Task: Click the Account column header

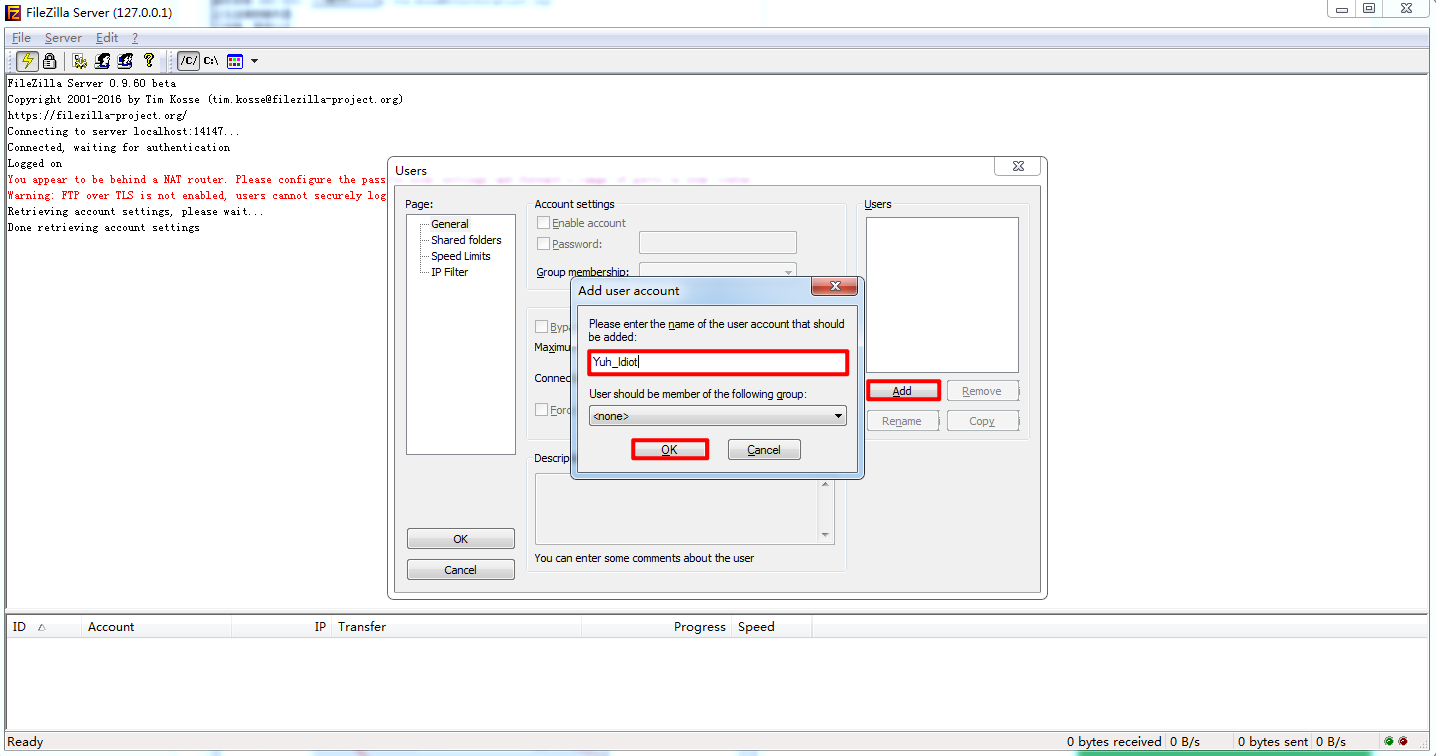Action: pos(156,627)
